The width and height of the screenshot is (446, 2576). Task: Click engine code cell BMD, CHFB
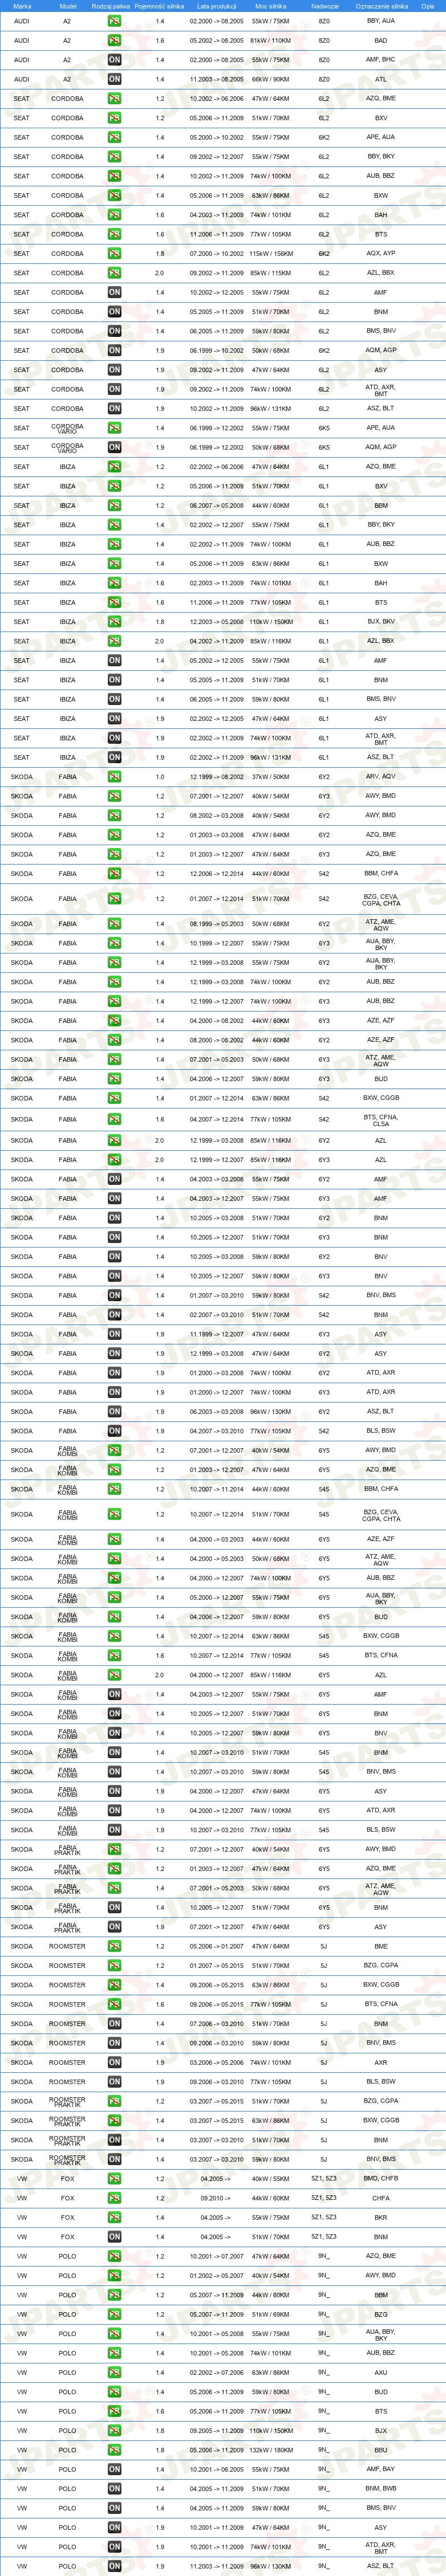point(381,2179)
